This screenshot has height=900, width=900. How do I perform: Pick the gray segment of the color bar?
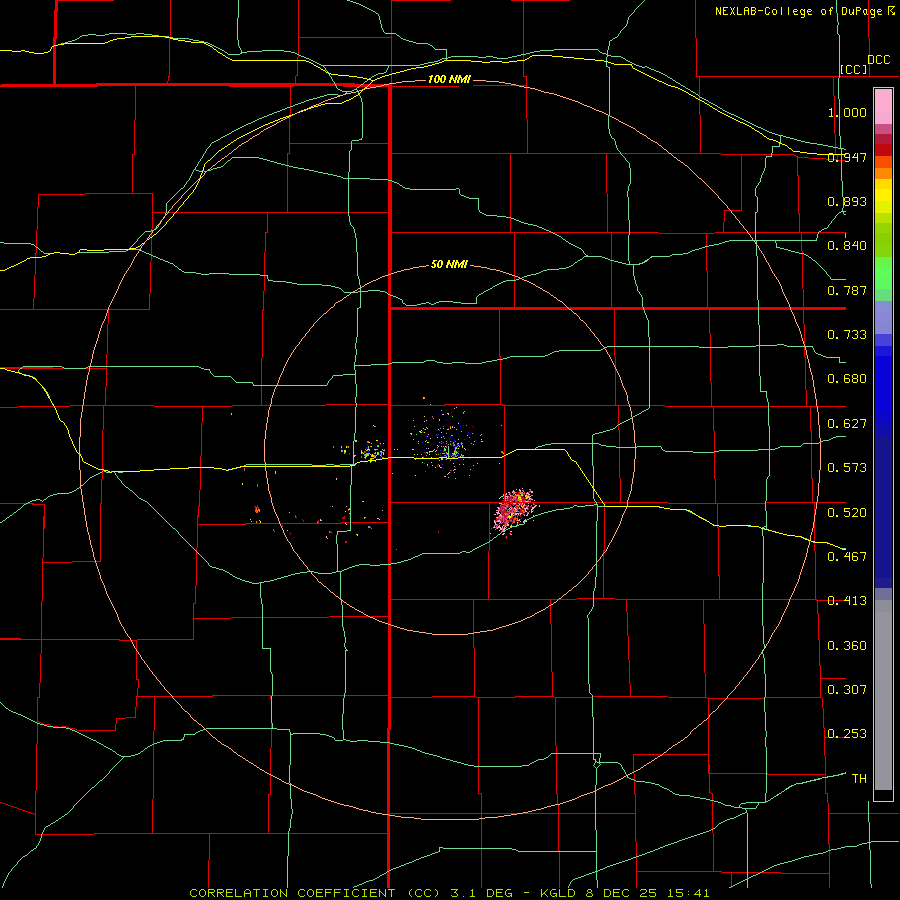(x=883, y=695)
